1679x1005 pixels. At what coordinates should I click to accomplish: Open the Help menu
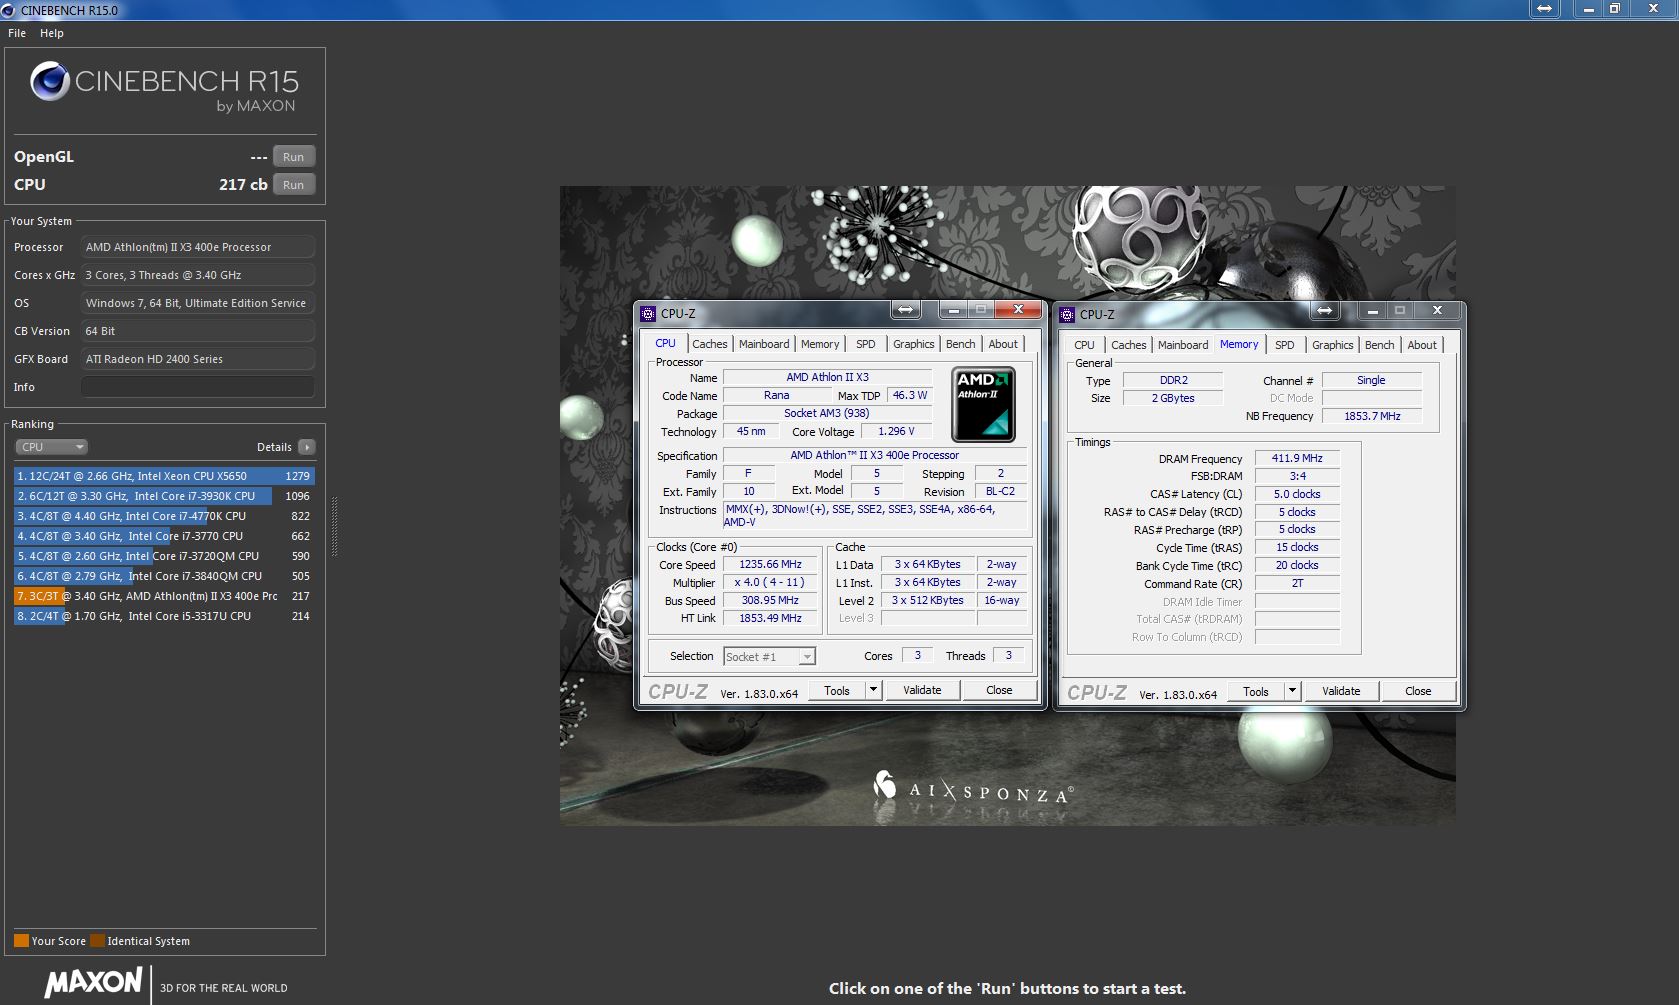(52, 33)
